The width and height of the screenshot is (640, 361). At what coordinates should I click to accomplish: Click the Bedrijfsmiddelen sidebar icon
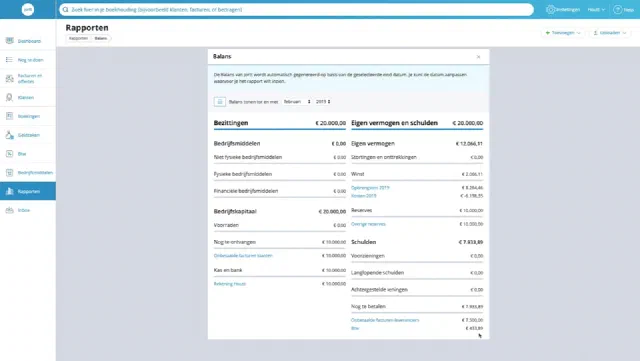click(9, 172)
